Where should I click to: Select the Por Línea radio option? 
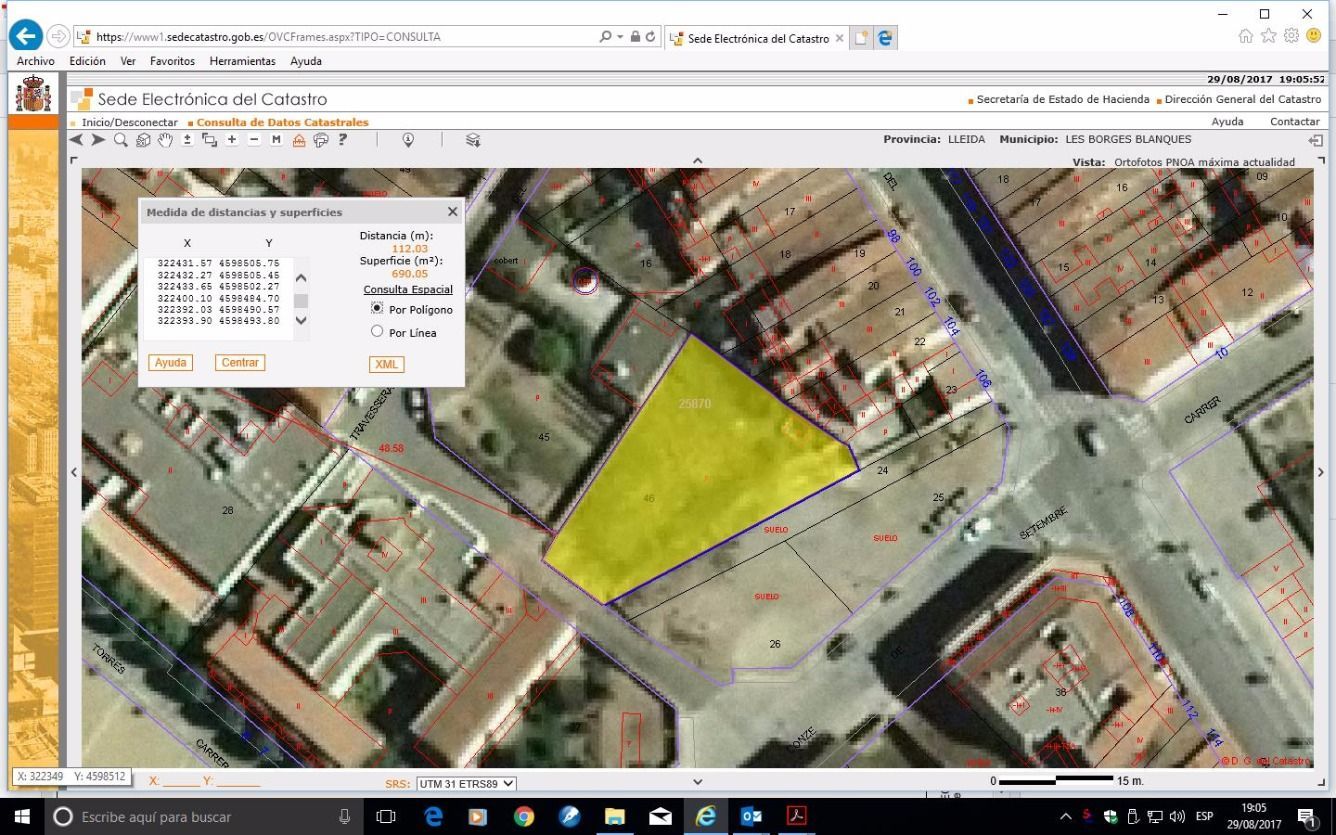(377, 332)
